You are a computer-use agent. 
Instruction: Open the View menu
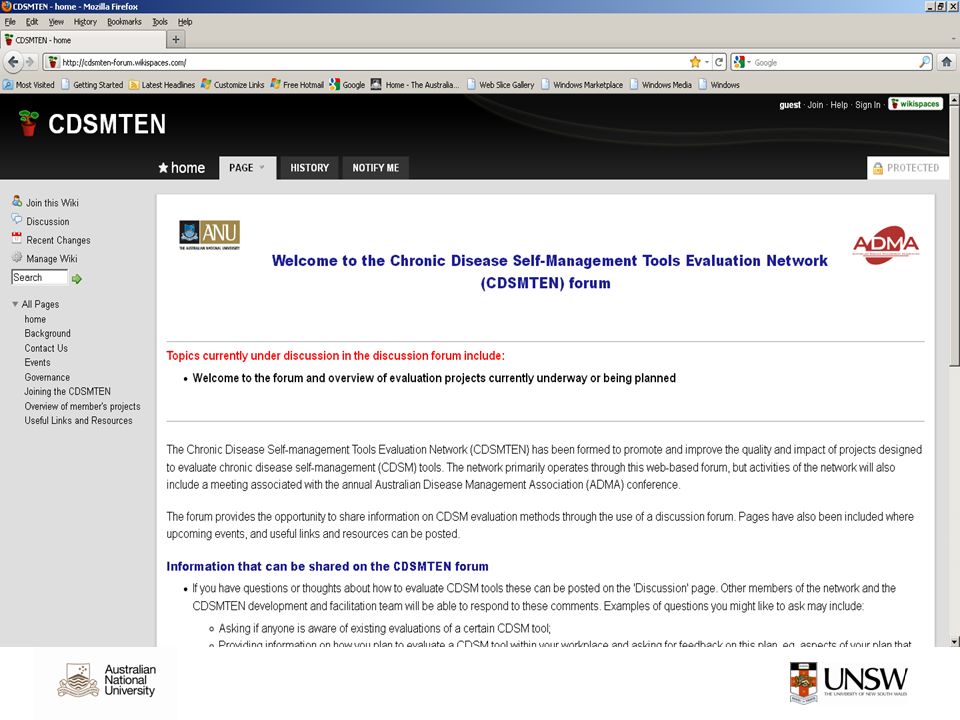[56, 21]
